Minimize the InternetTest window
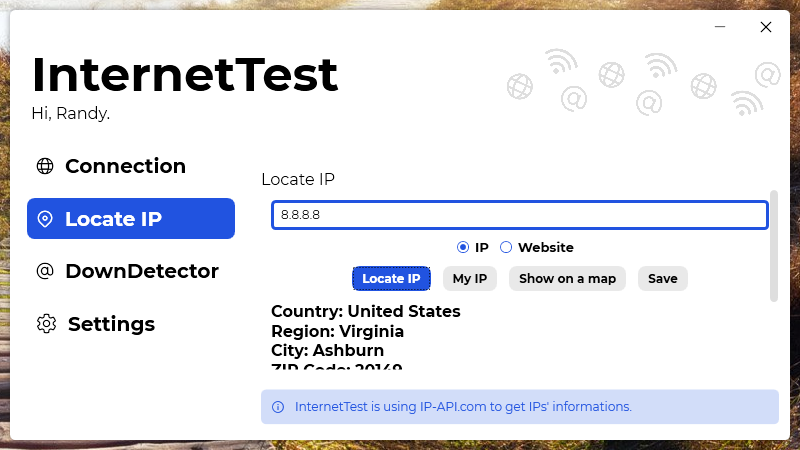Image resolution: width=800 pixels, height=450 pixels. 720,27
